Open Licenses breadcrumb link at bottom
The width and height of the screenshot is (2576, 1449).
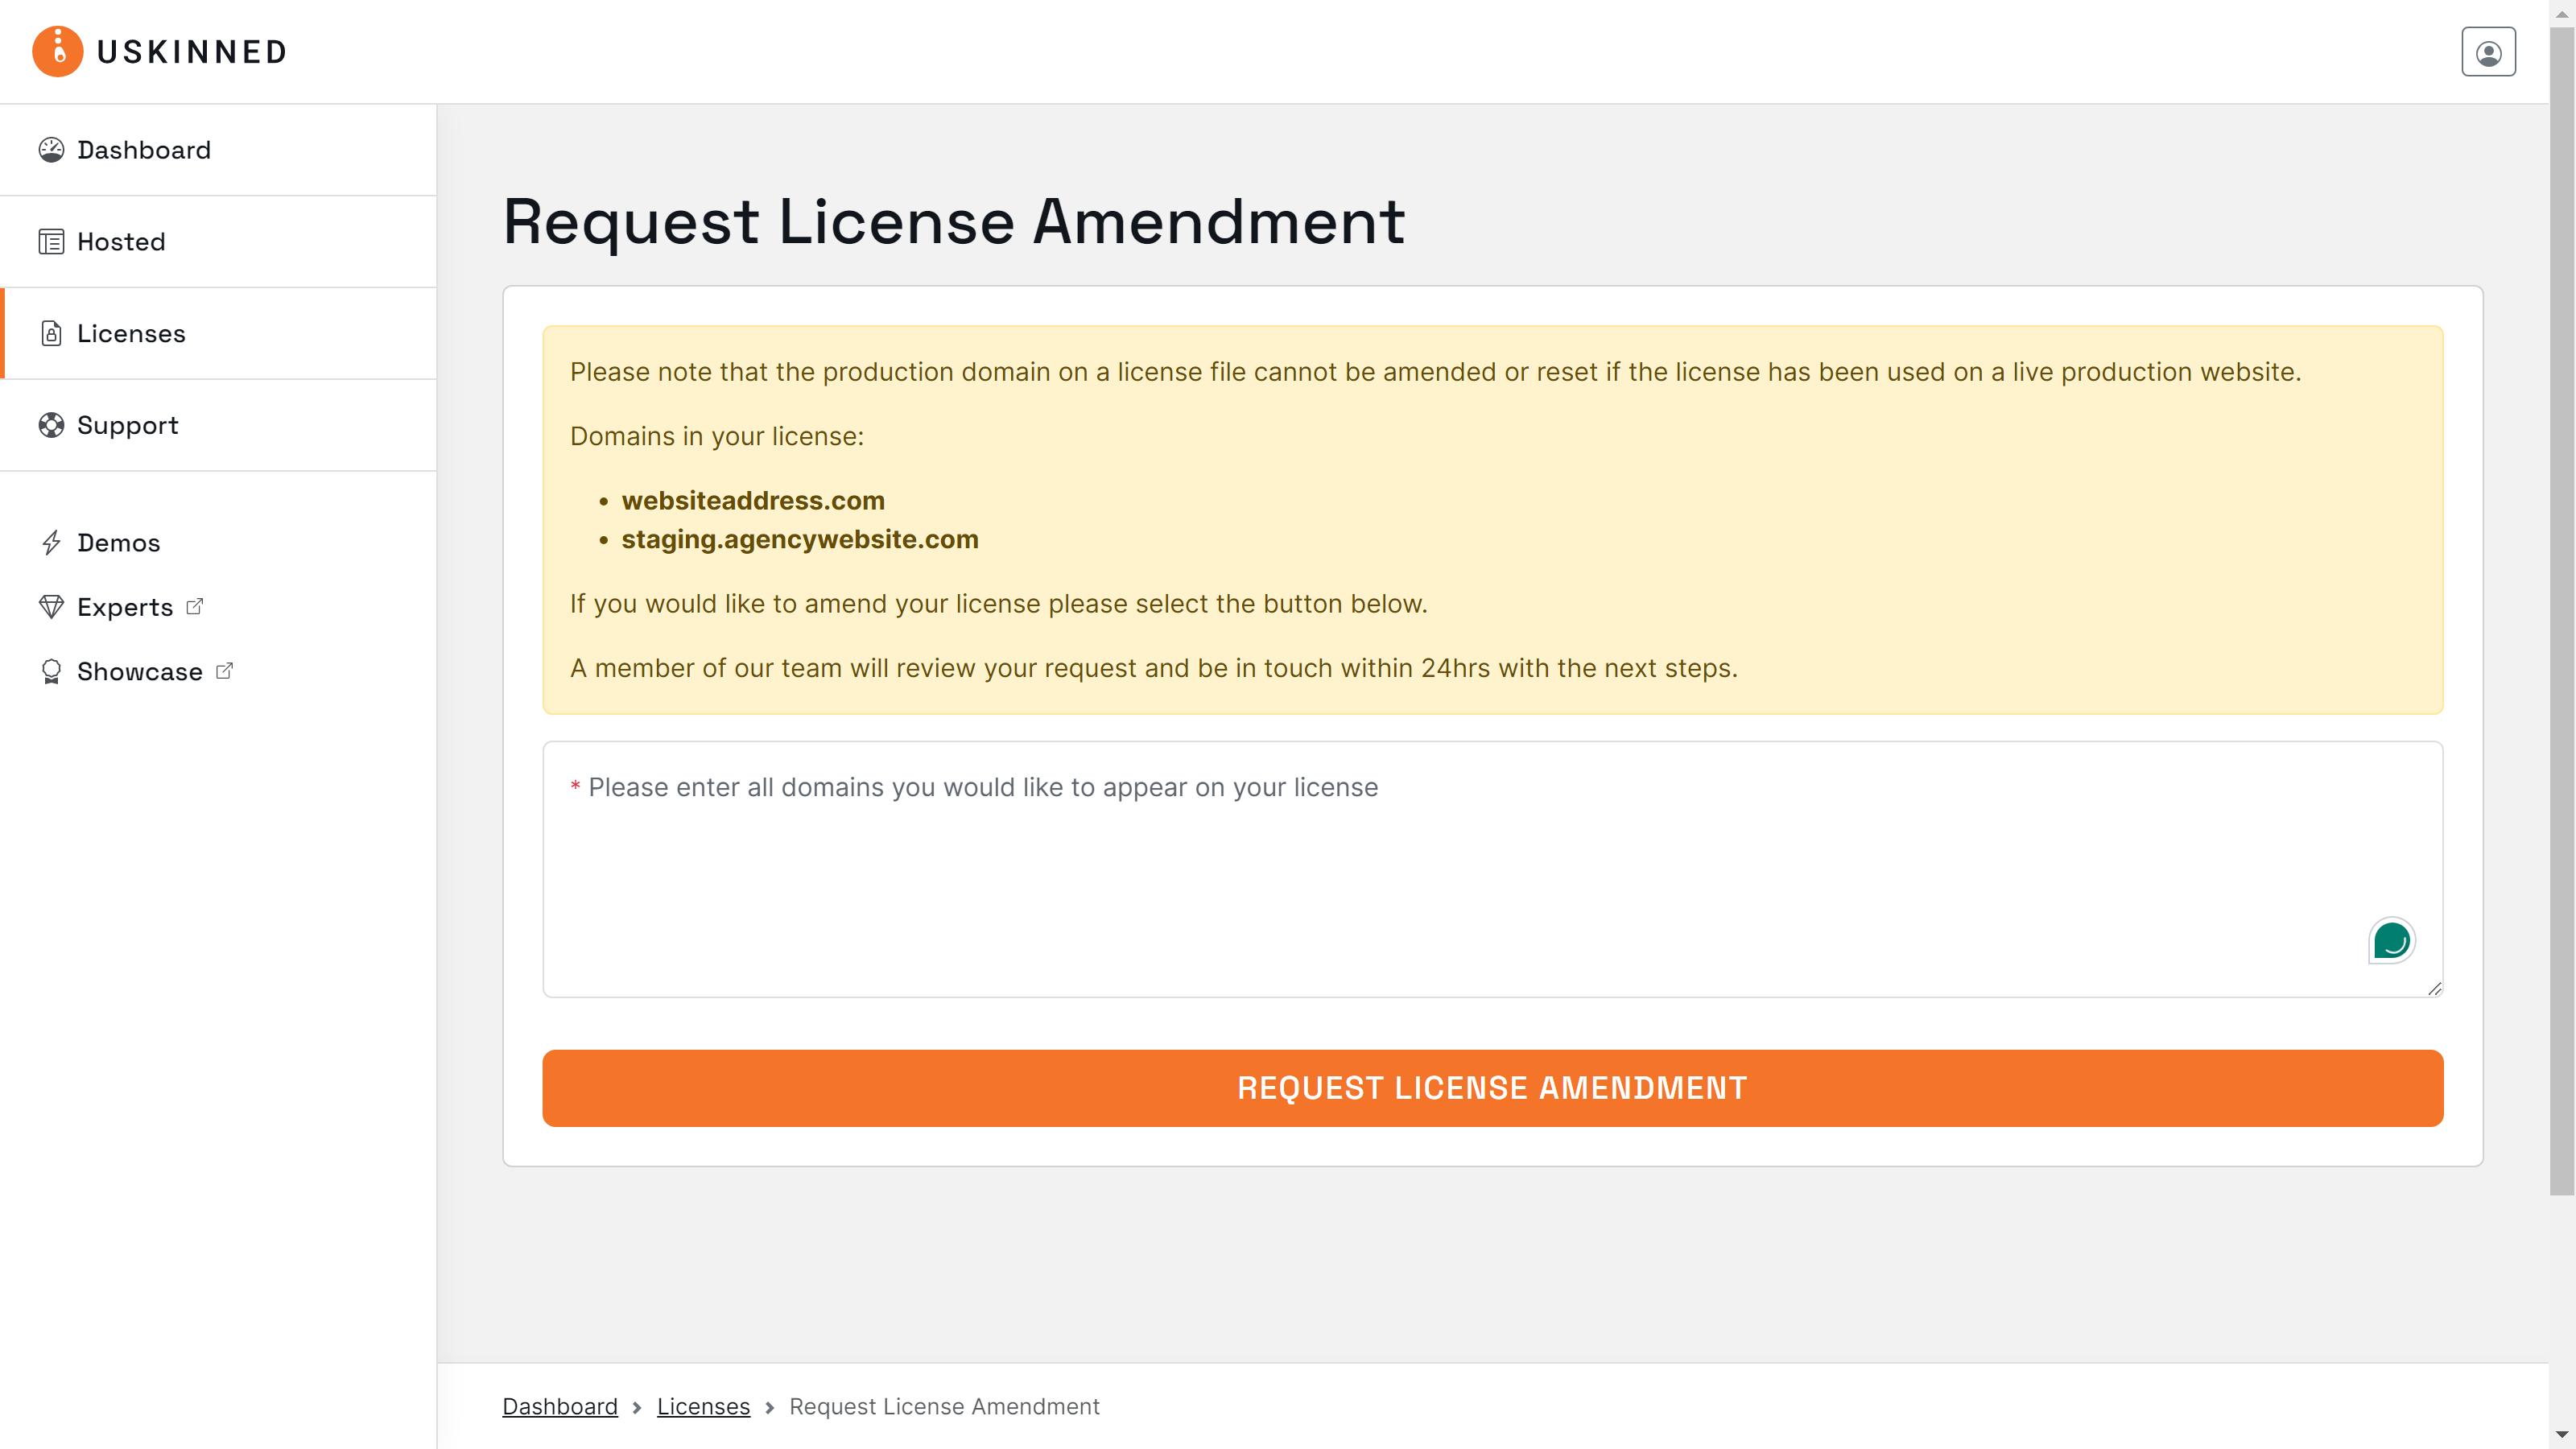(703, 1406)
